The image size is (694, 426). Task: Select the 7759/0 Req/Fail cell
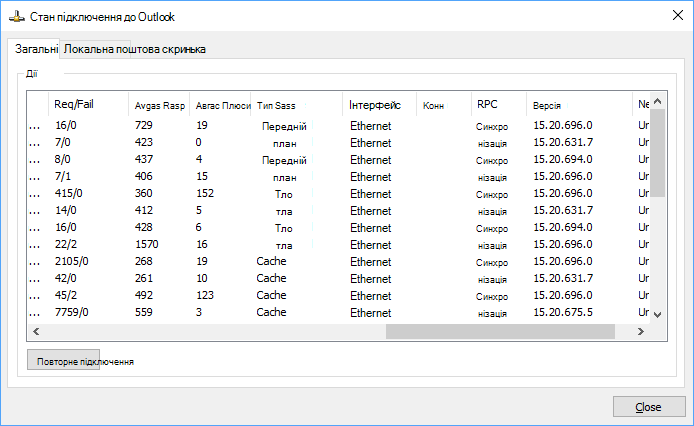(72, 312)
